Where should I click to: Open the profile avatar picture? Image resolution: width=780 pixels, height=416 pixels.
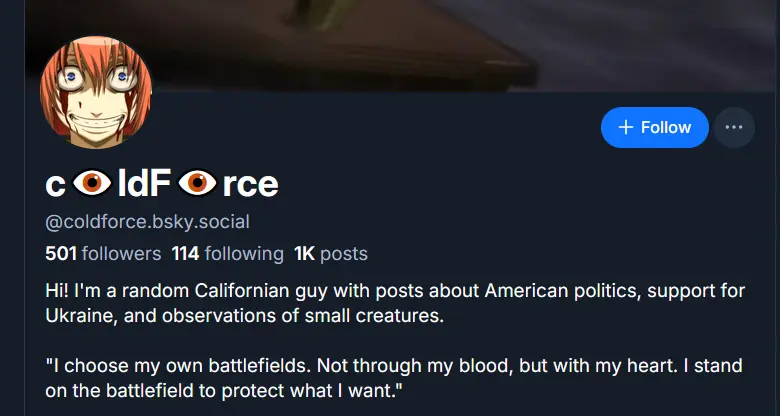pos(96,94)
